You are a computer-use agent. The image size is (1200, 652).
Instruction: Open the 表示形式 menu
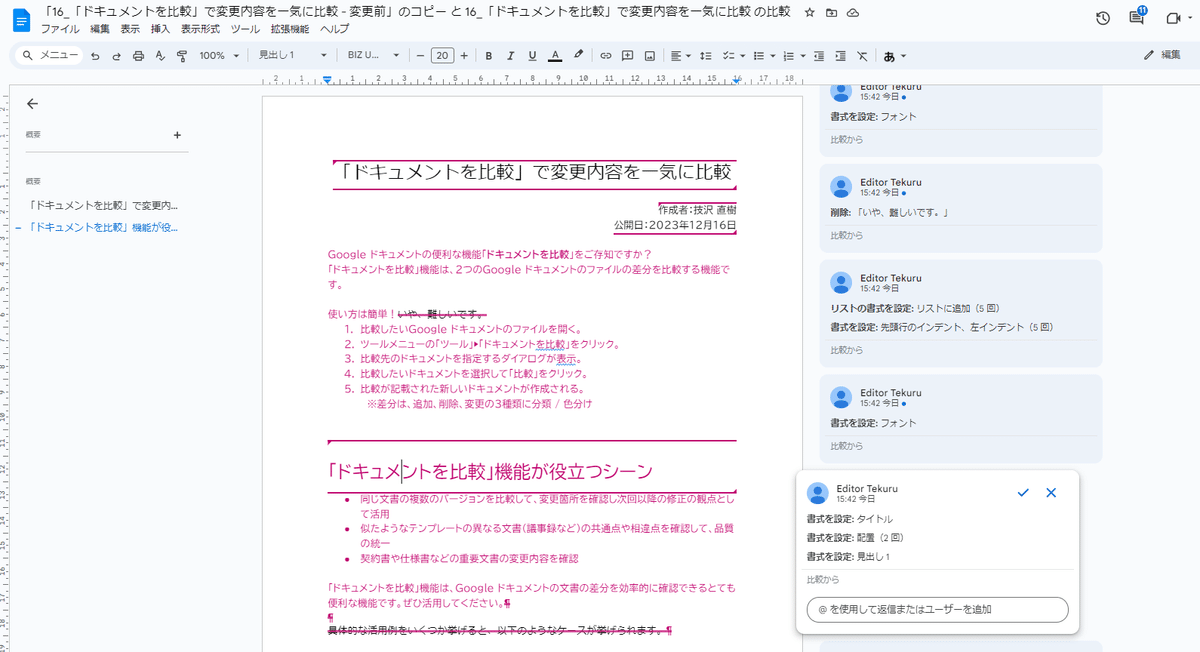(x=200, y=29)
